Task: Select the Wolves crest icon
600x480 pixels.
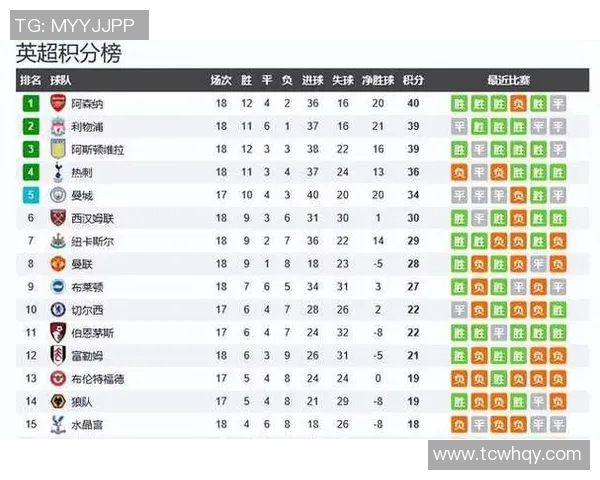Action: 58,401
